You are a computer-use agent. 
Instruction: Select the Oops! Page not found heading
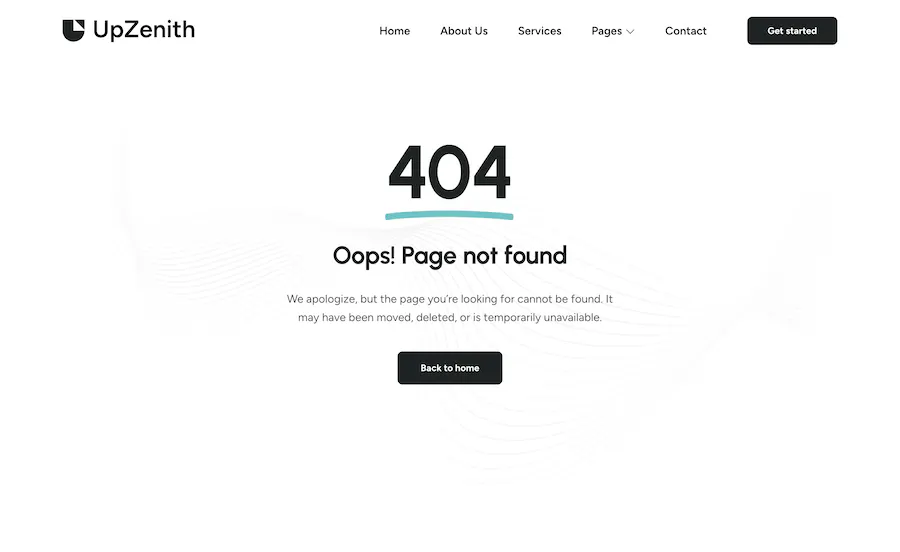click(x=449, y=256)
